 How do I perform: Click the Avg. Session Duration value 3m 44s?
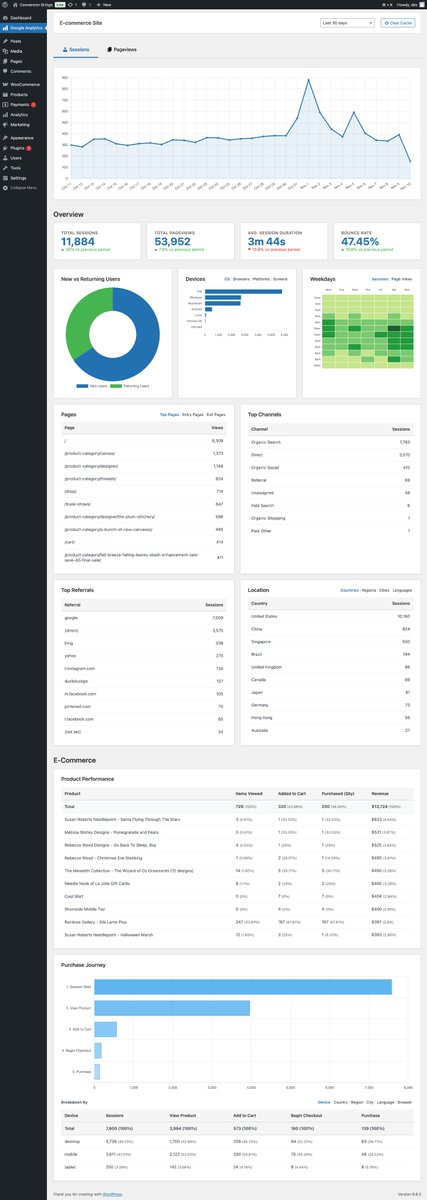(266, 241)
